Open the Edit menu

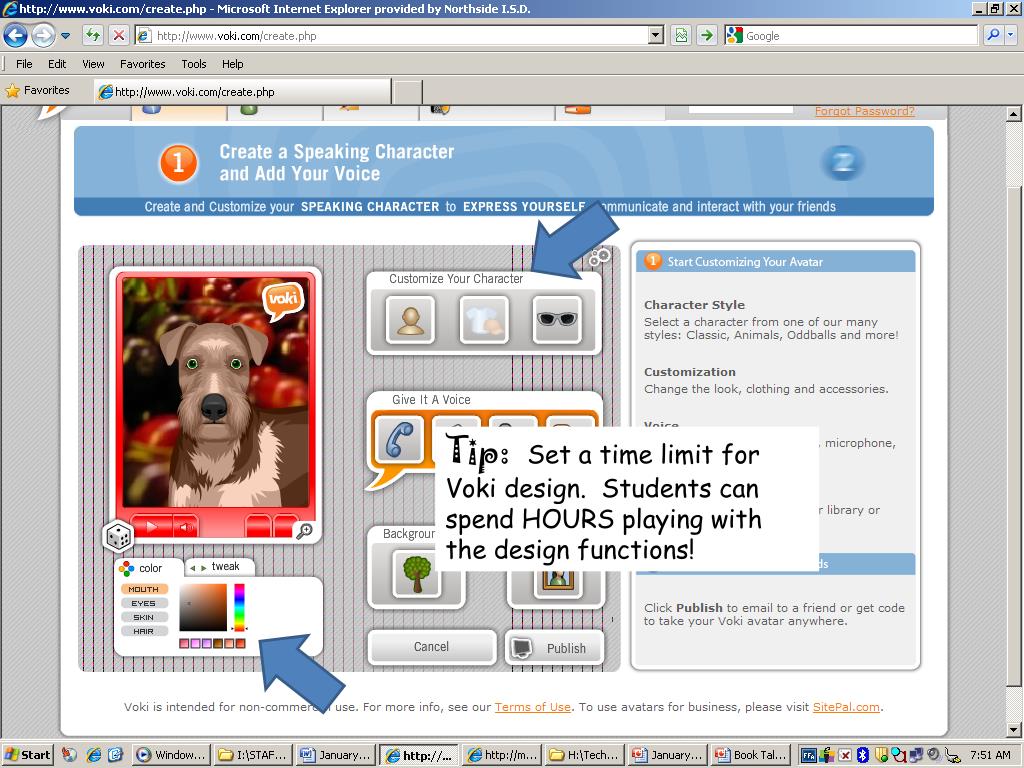coord(57,64)
